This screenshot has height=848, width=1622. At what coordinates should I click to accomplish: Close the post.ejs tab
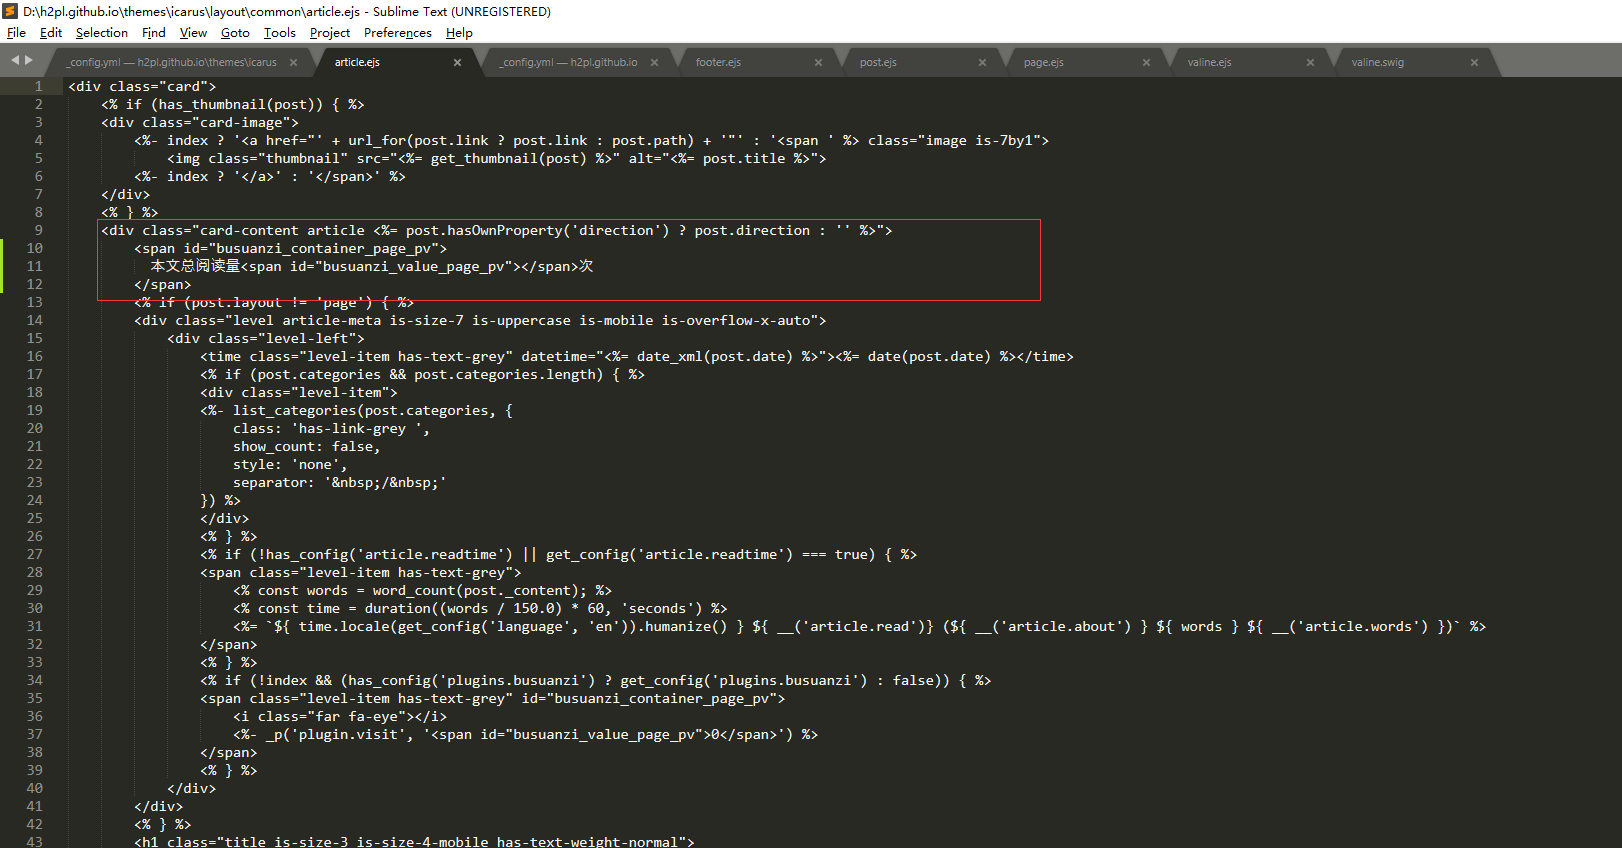click(982, 62)
